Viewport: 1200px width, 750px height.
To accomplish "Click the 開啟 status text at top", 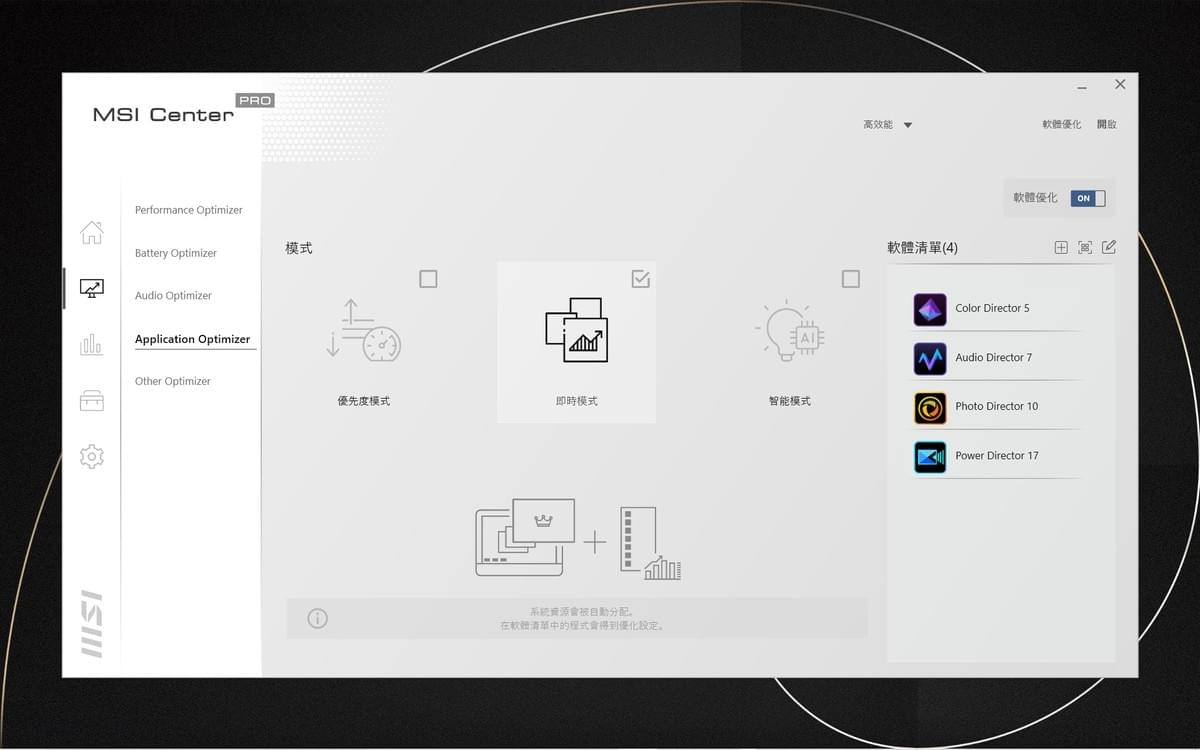I will pyautogui.click(x=1106, y=124).
